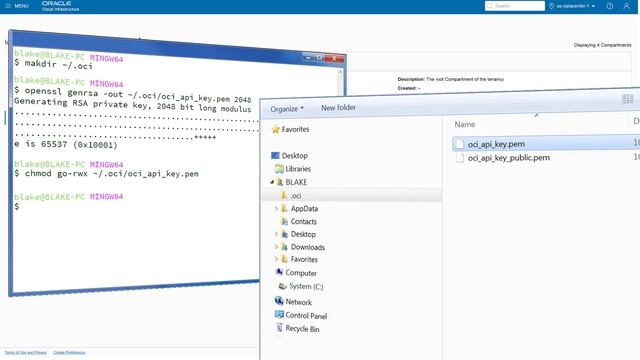
Task: Change view using the Explorer view icon
Action: (627, 99)
